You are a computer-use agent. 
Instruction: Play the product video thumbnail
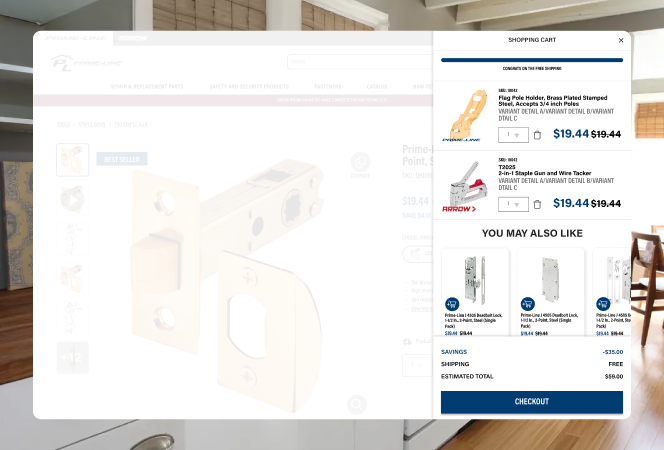(72, 199)
